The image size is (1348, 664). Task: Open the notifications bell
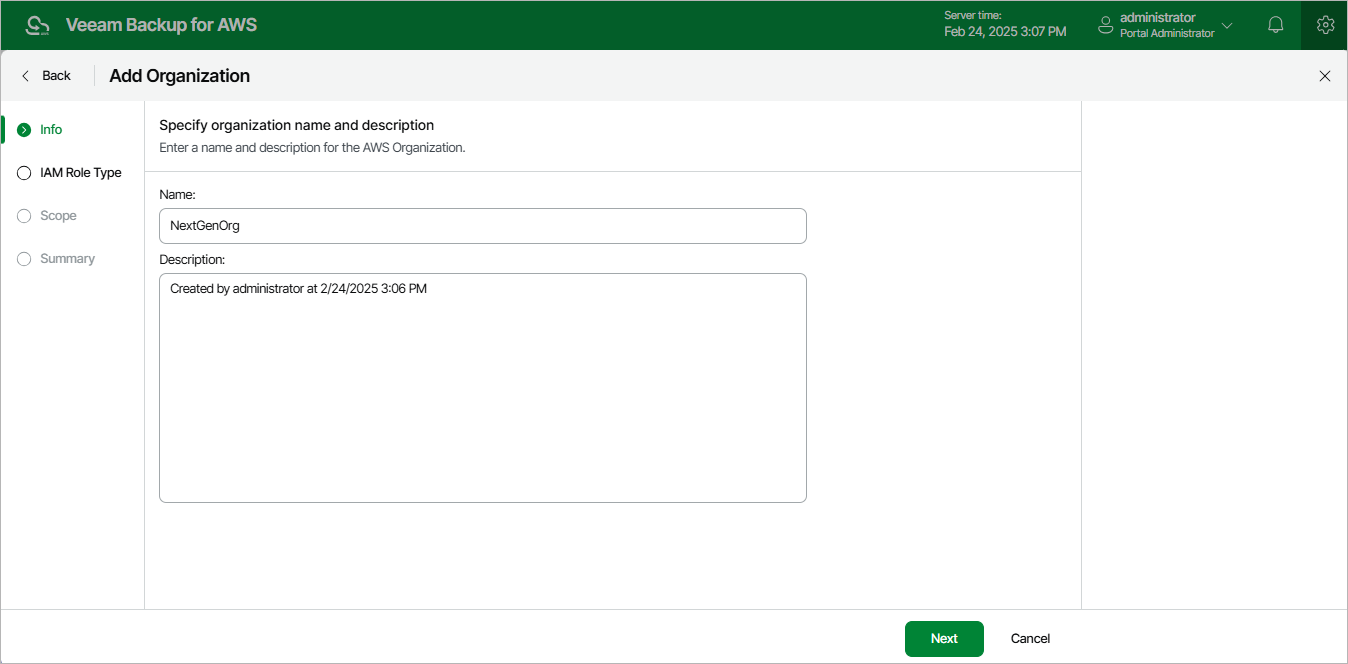click(x=1275, y=24)
